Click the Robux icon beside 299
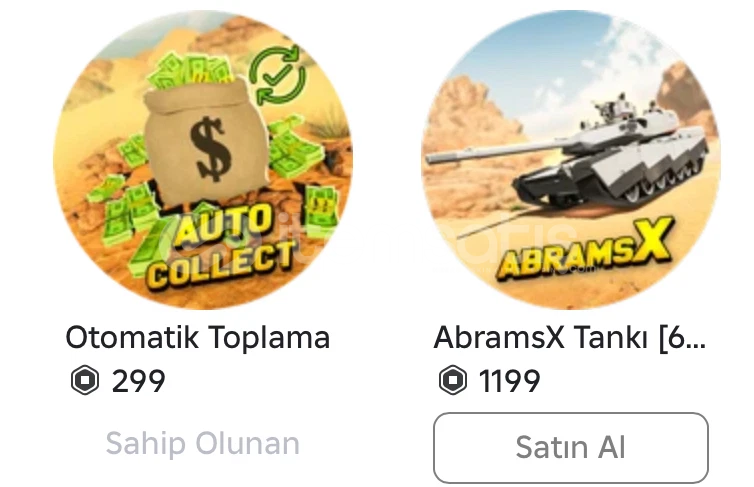The image size is (754, 487). pos(85,380)
